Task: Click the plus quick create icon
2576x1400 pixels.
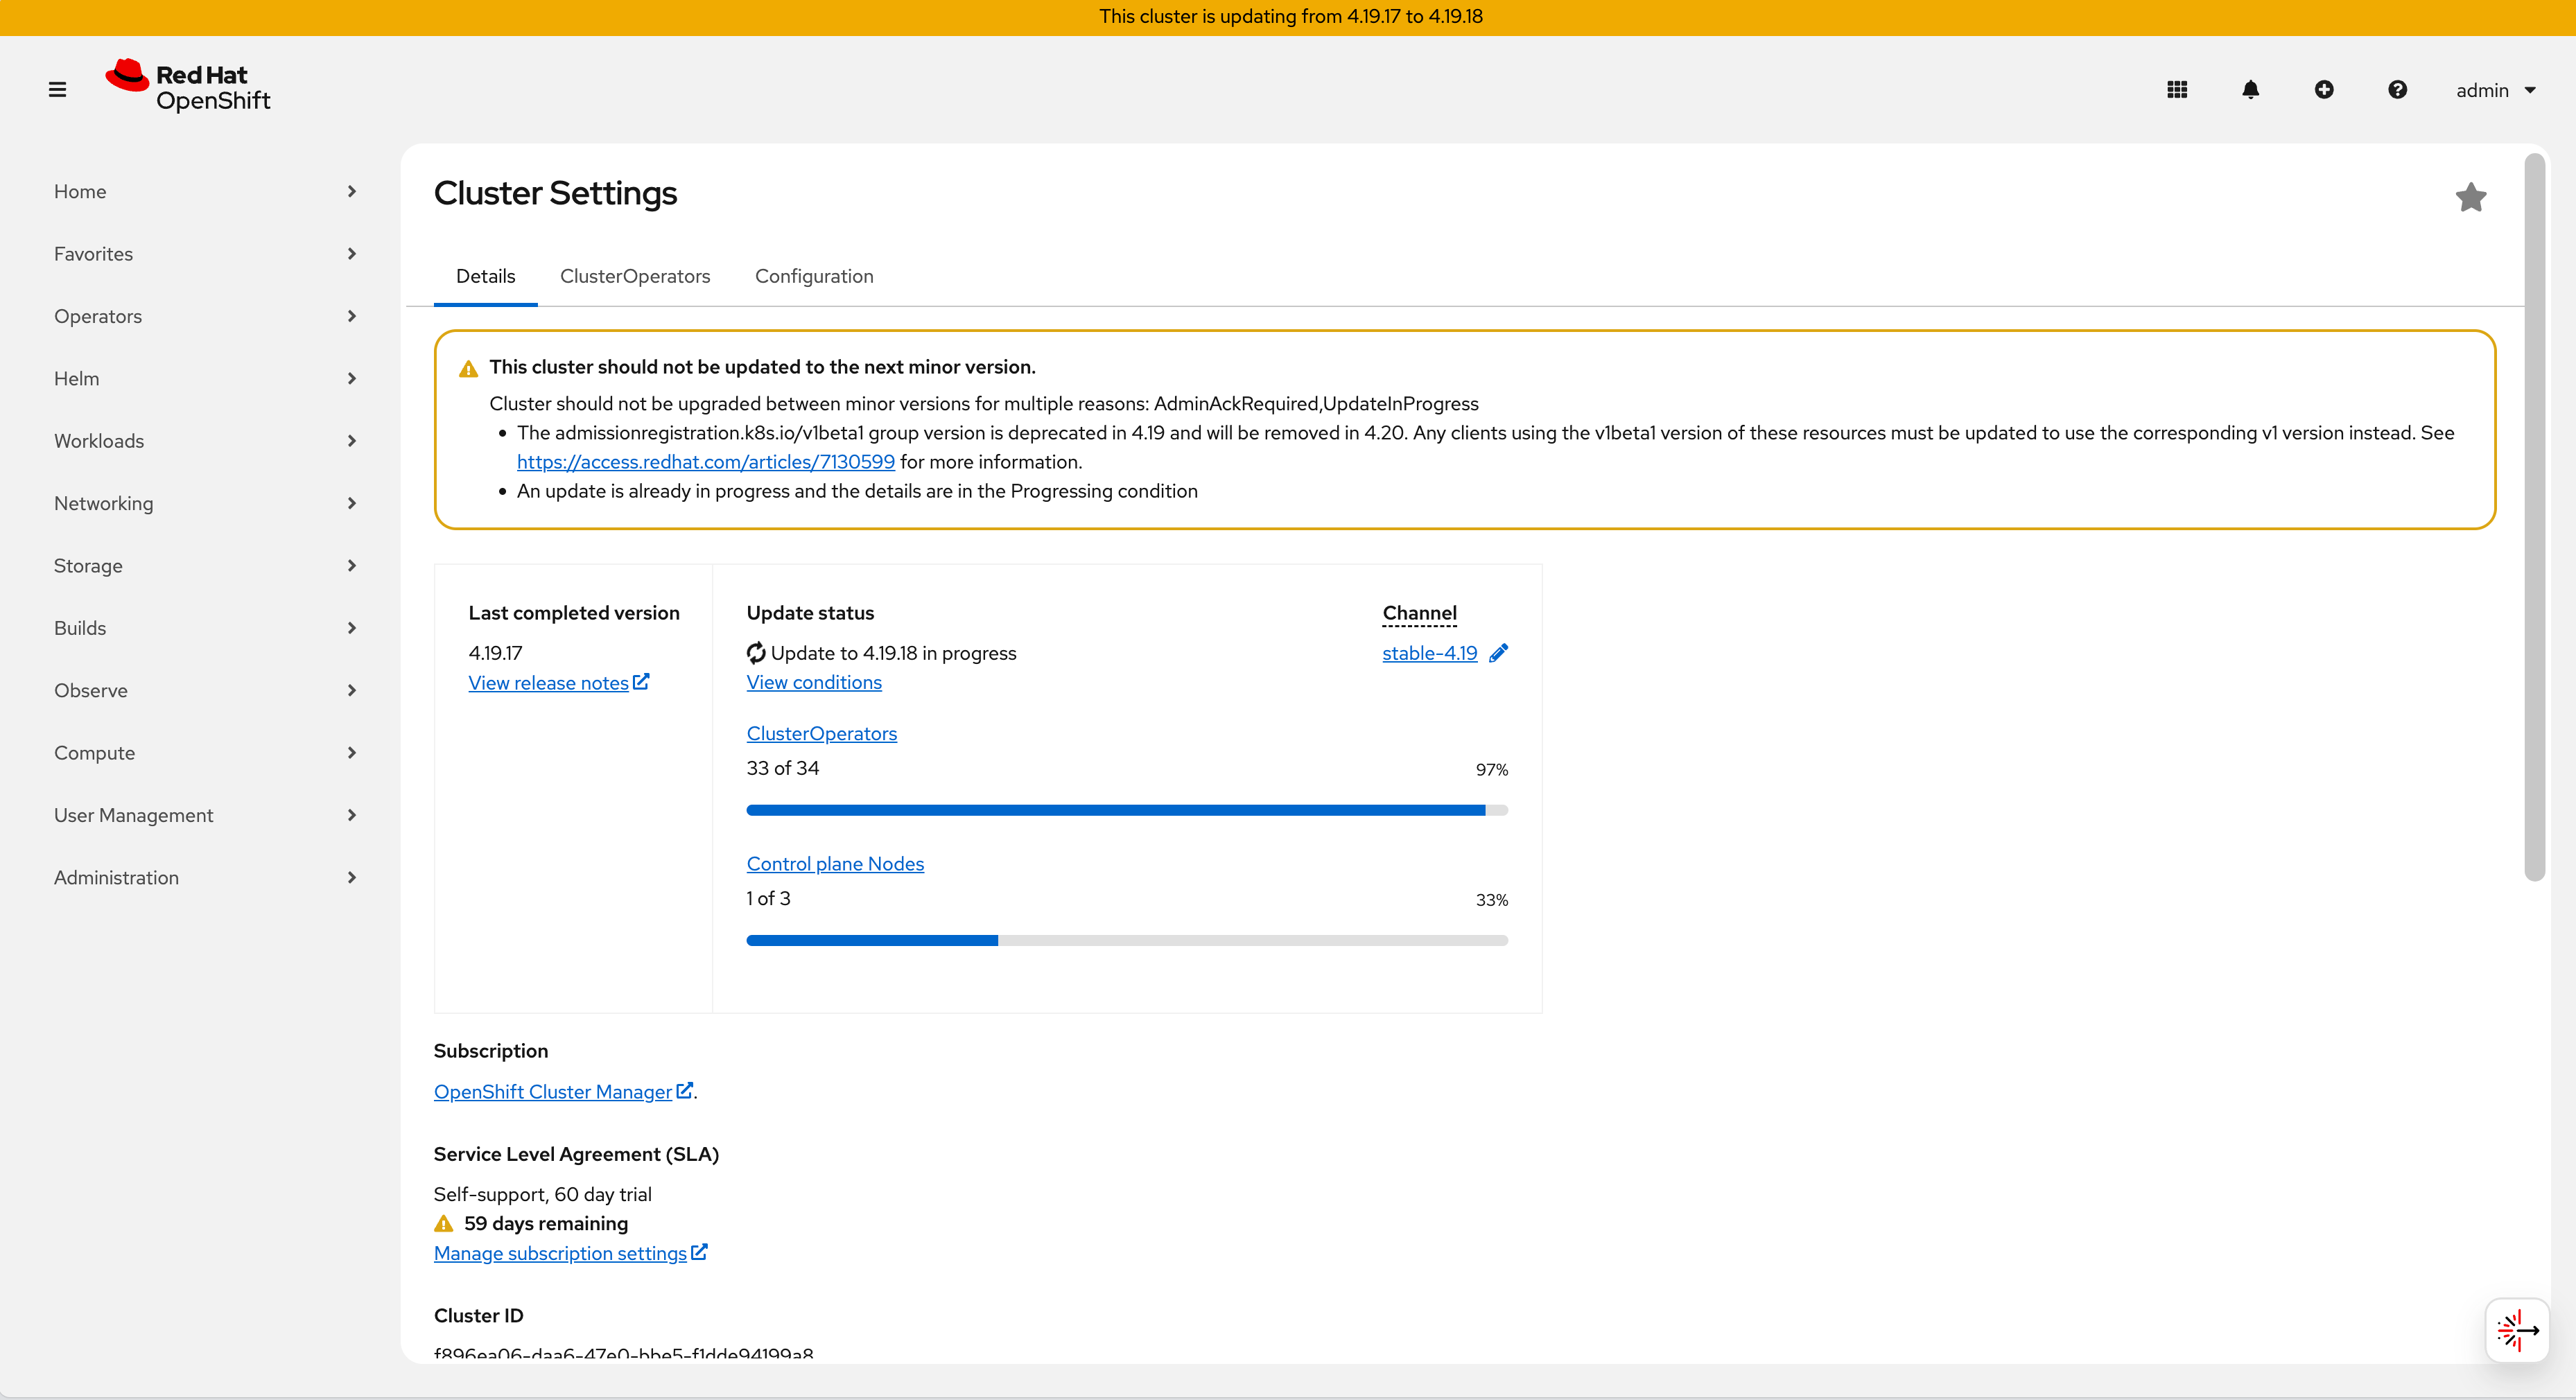Action: pyautogui.click(x=2324, y=90)
